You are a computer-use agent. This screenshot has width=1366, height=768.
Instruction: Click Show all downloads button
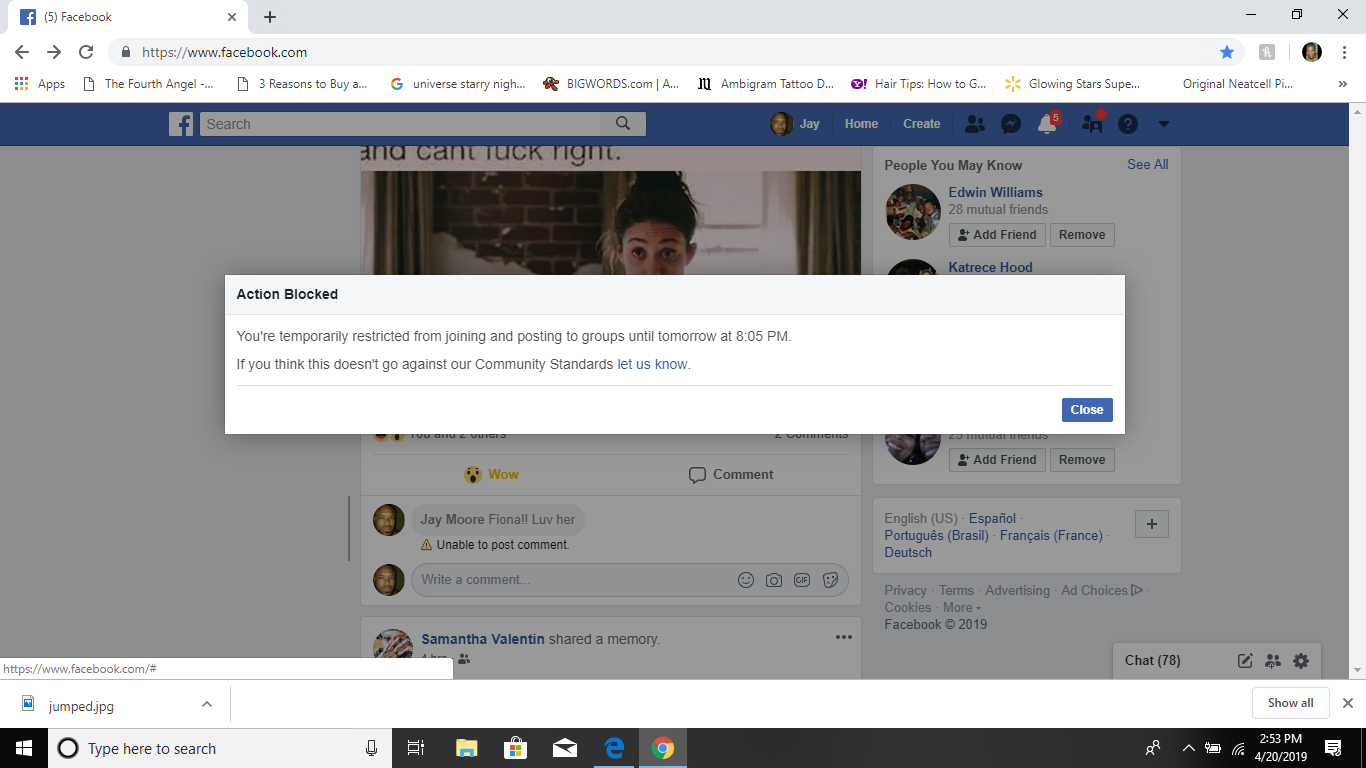tap(1290, 702)
